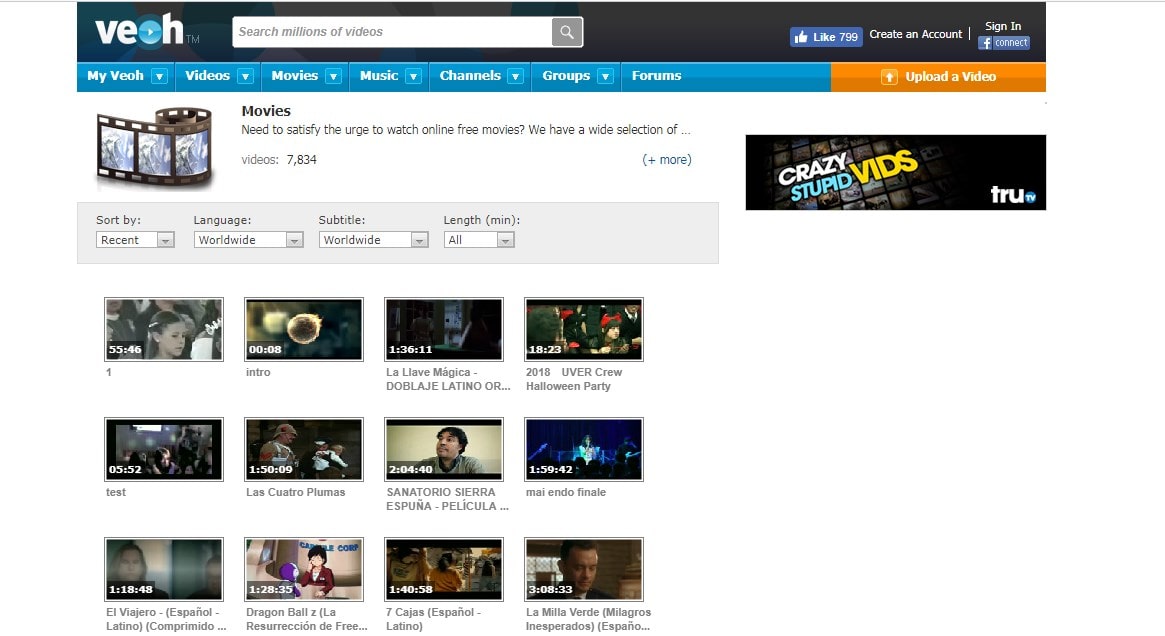Expand the Videos menu arrow

(x=245, y=76)
